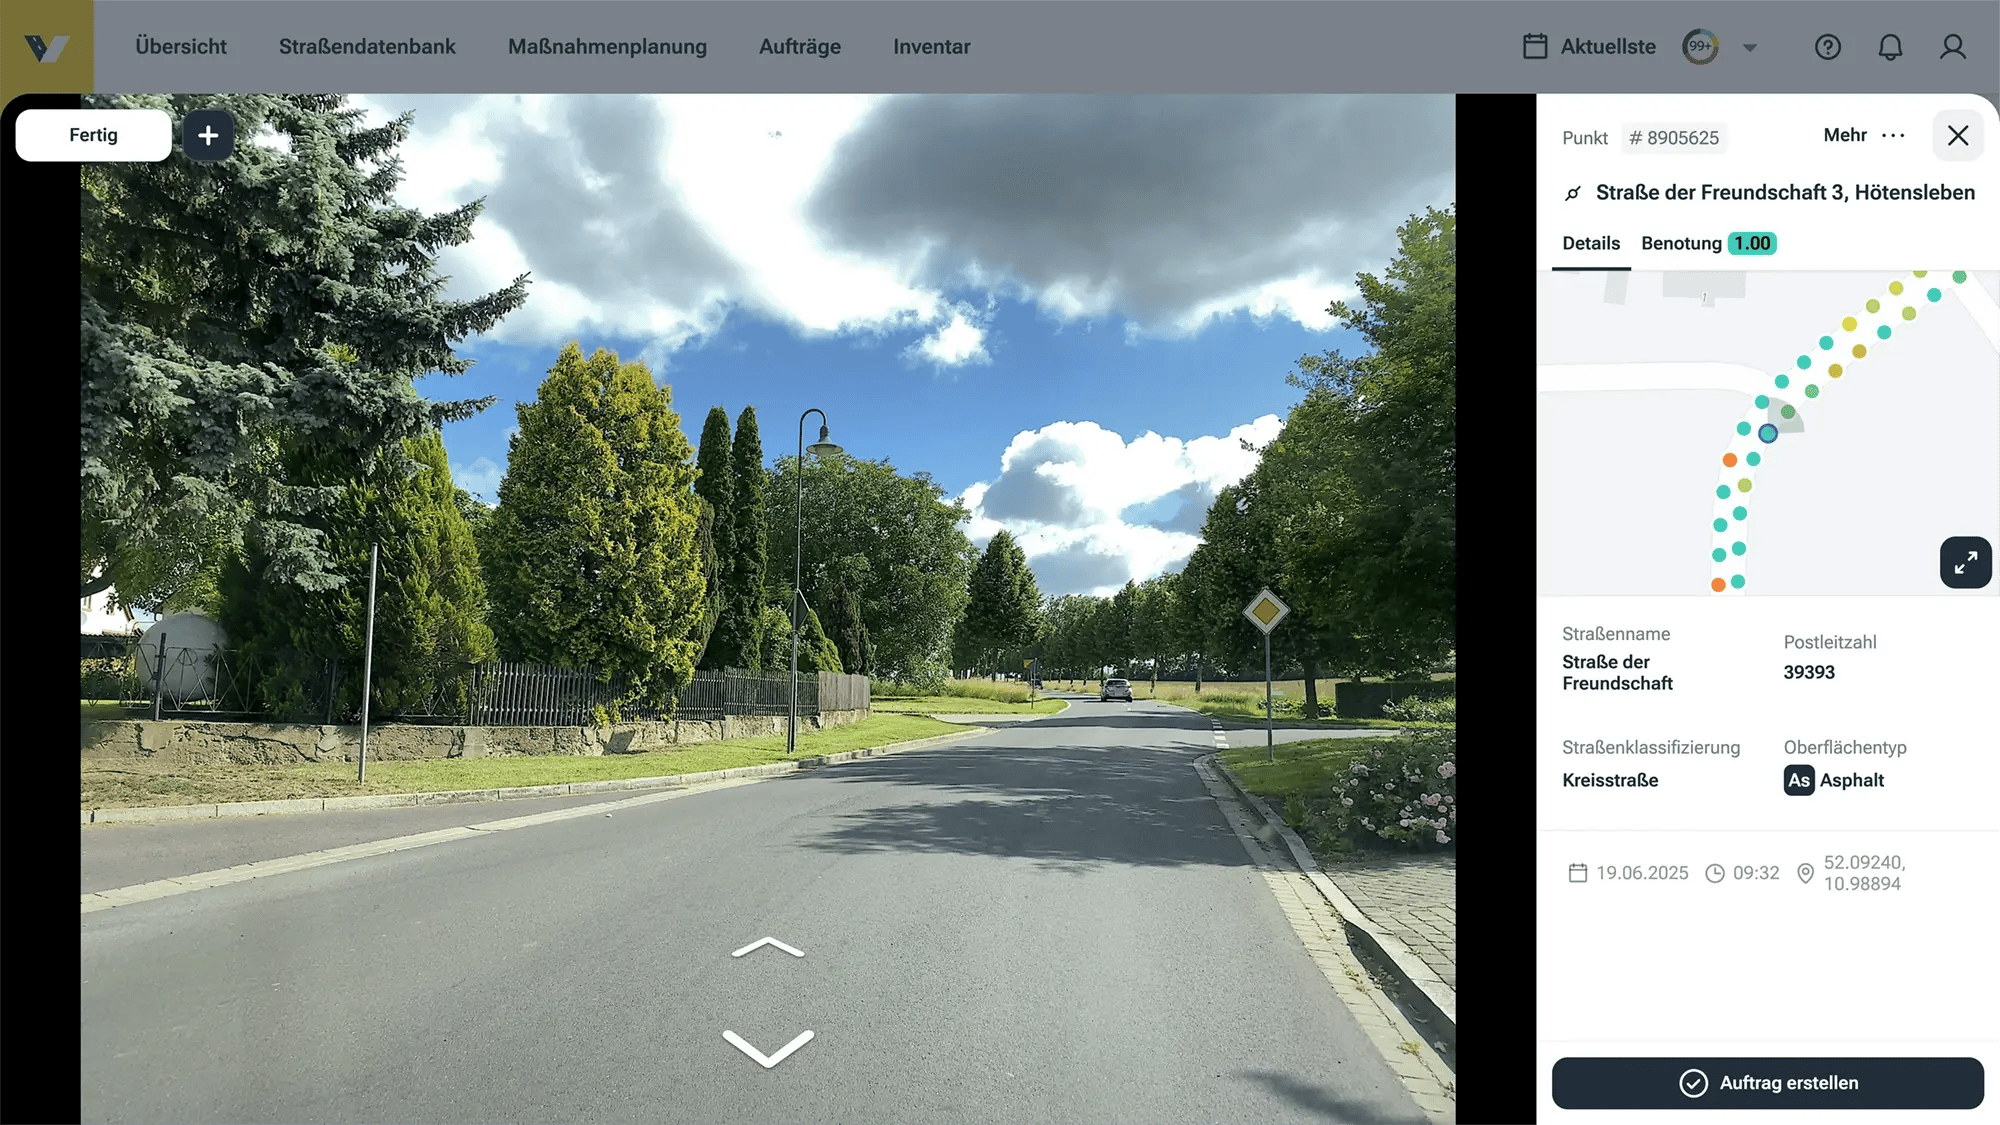Screen dimensions: 2000x1125
Task: Click the Fertig button
Action: 92,134
